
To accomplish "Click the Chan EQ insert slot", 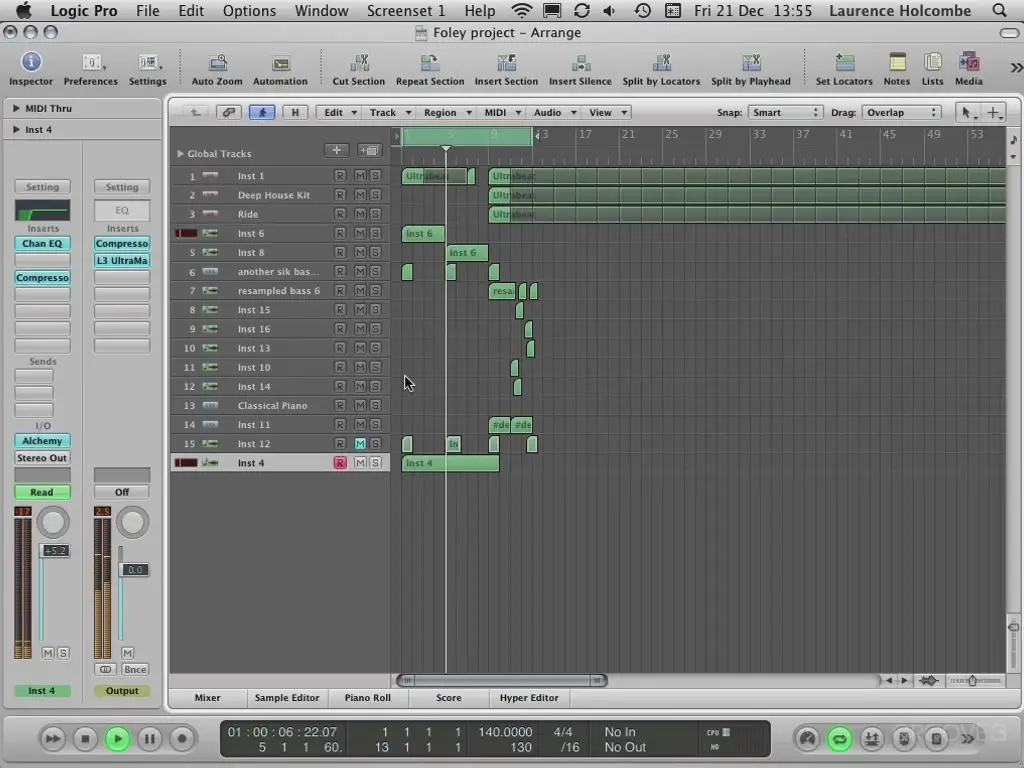I will pos(42,244).
